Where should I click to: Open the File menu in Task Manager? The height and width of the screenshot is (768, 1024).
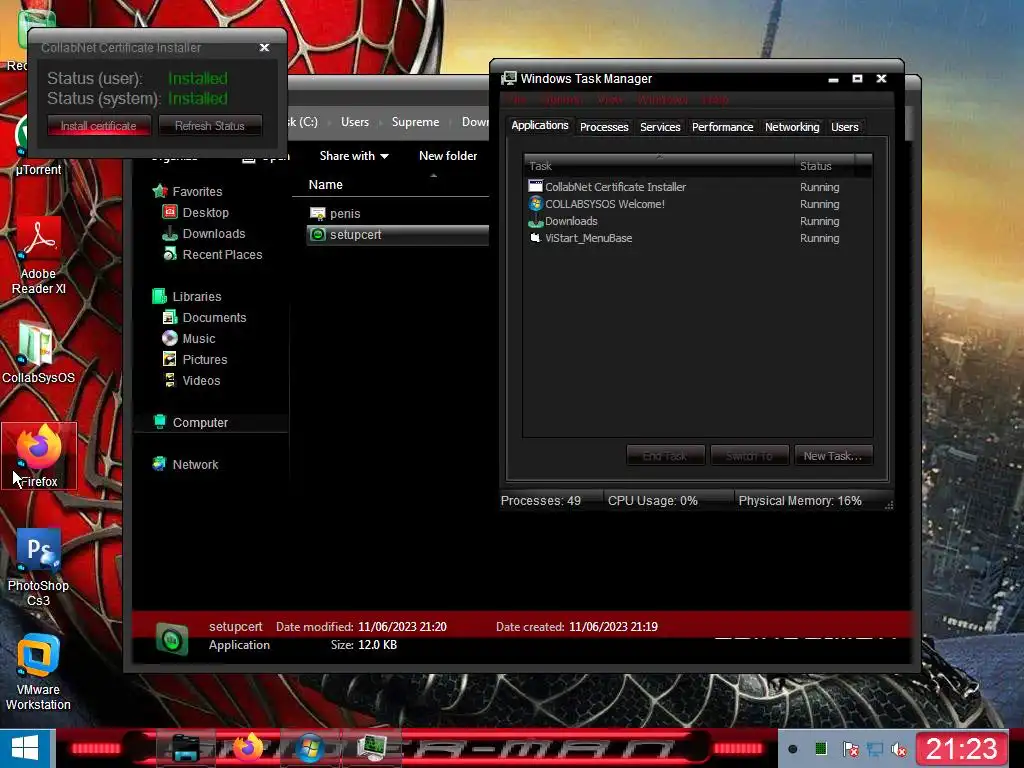(x=517, y=99)
